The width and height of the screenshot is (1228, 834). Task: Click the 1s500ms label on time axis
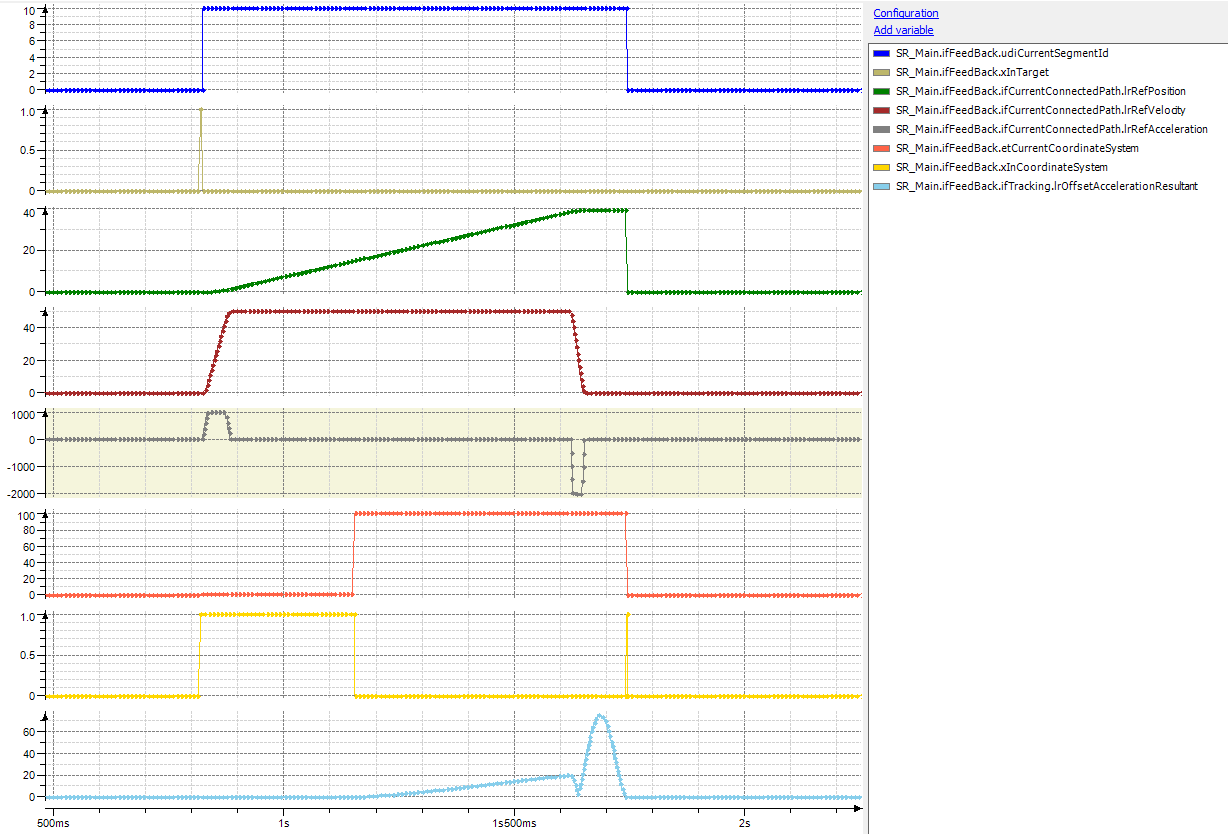(514, 822)
